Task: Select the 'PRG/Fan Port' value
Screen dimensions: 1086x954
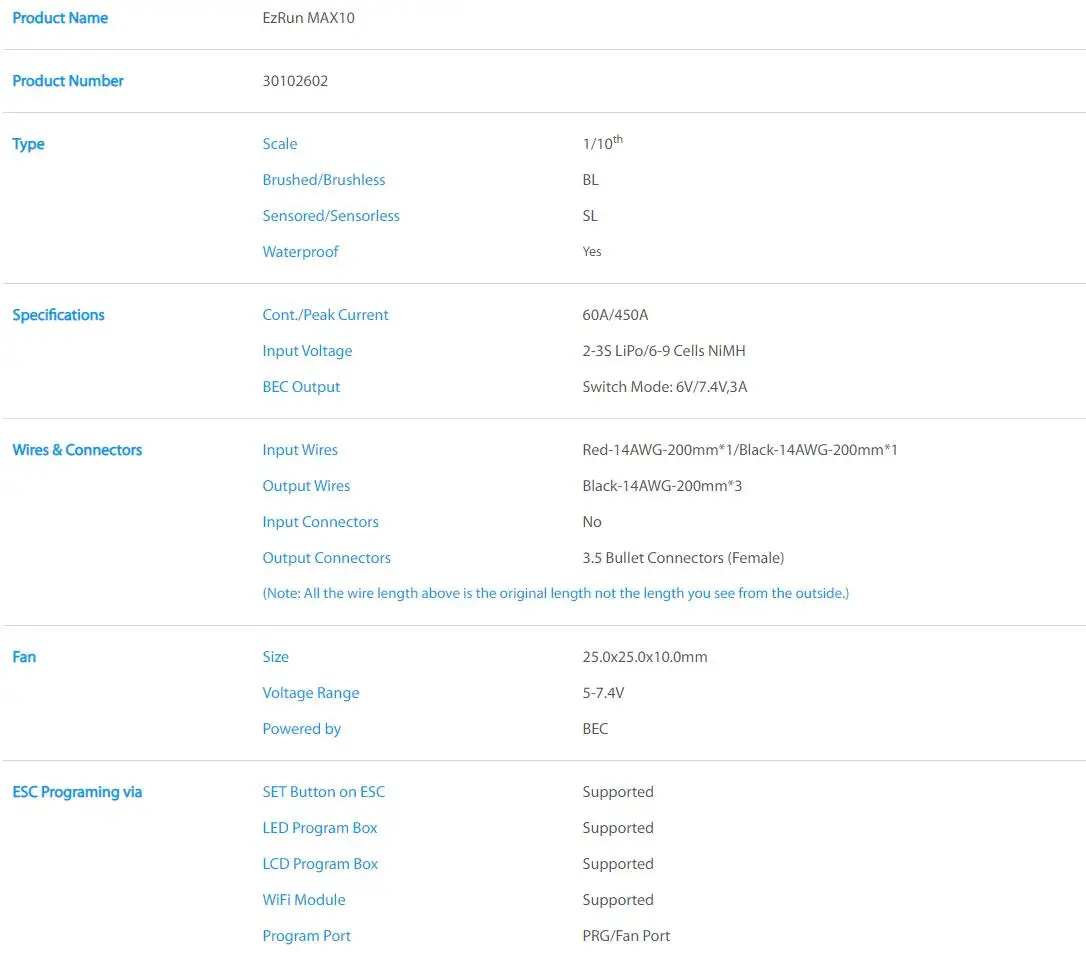Action: (626, 937)
